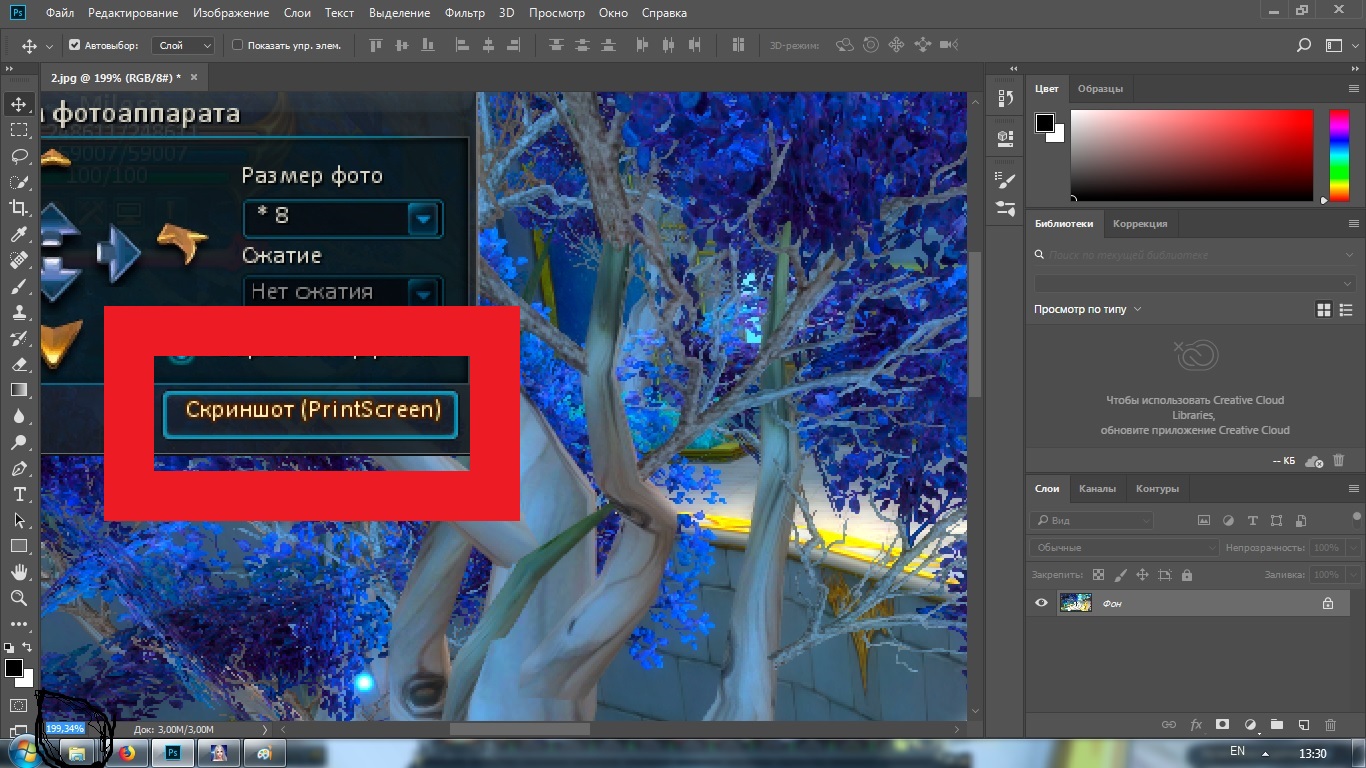The image size is (1366, 768).
Task: Select the Rectangle shape tool
Action: pos(19,546)
